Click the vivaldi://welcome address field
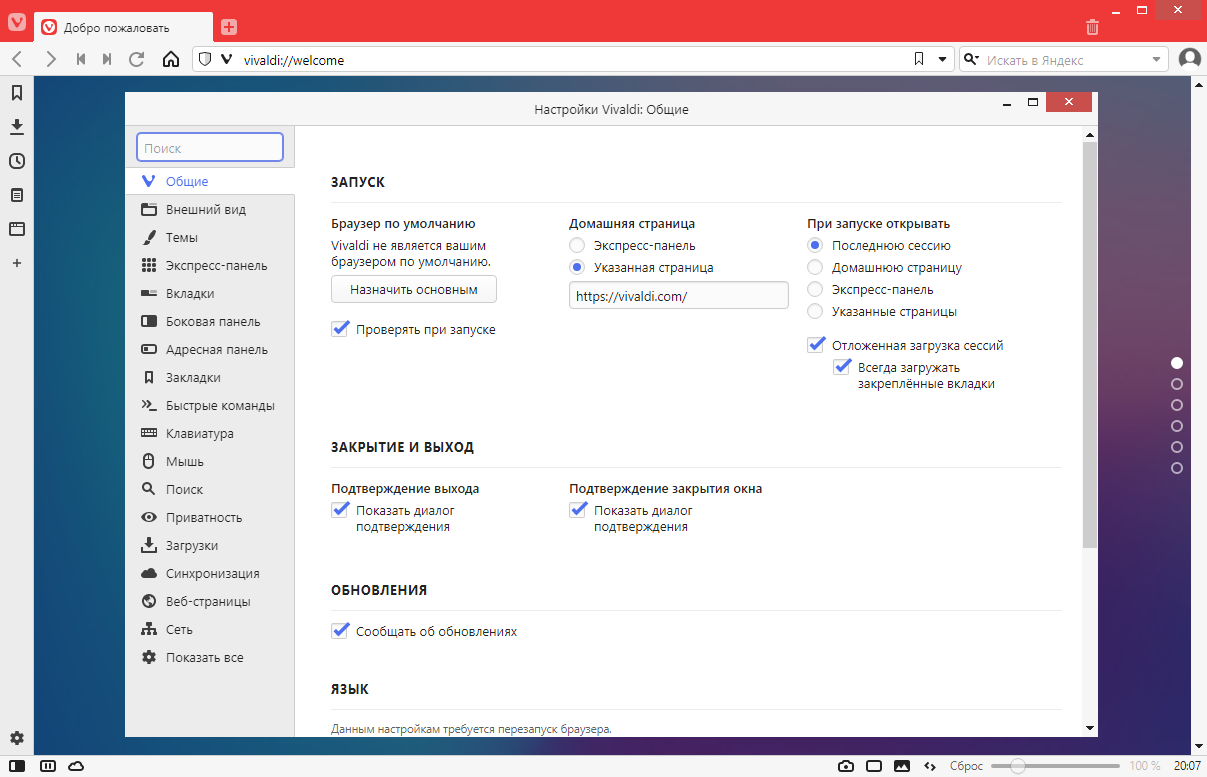 pyautogui.click(x=574, y=60)
